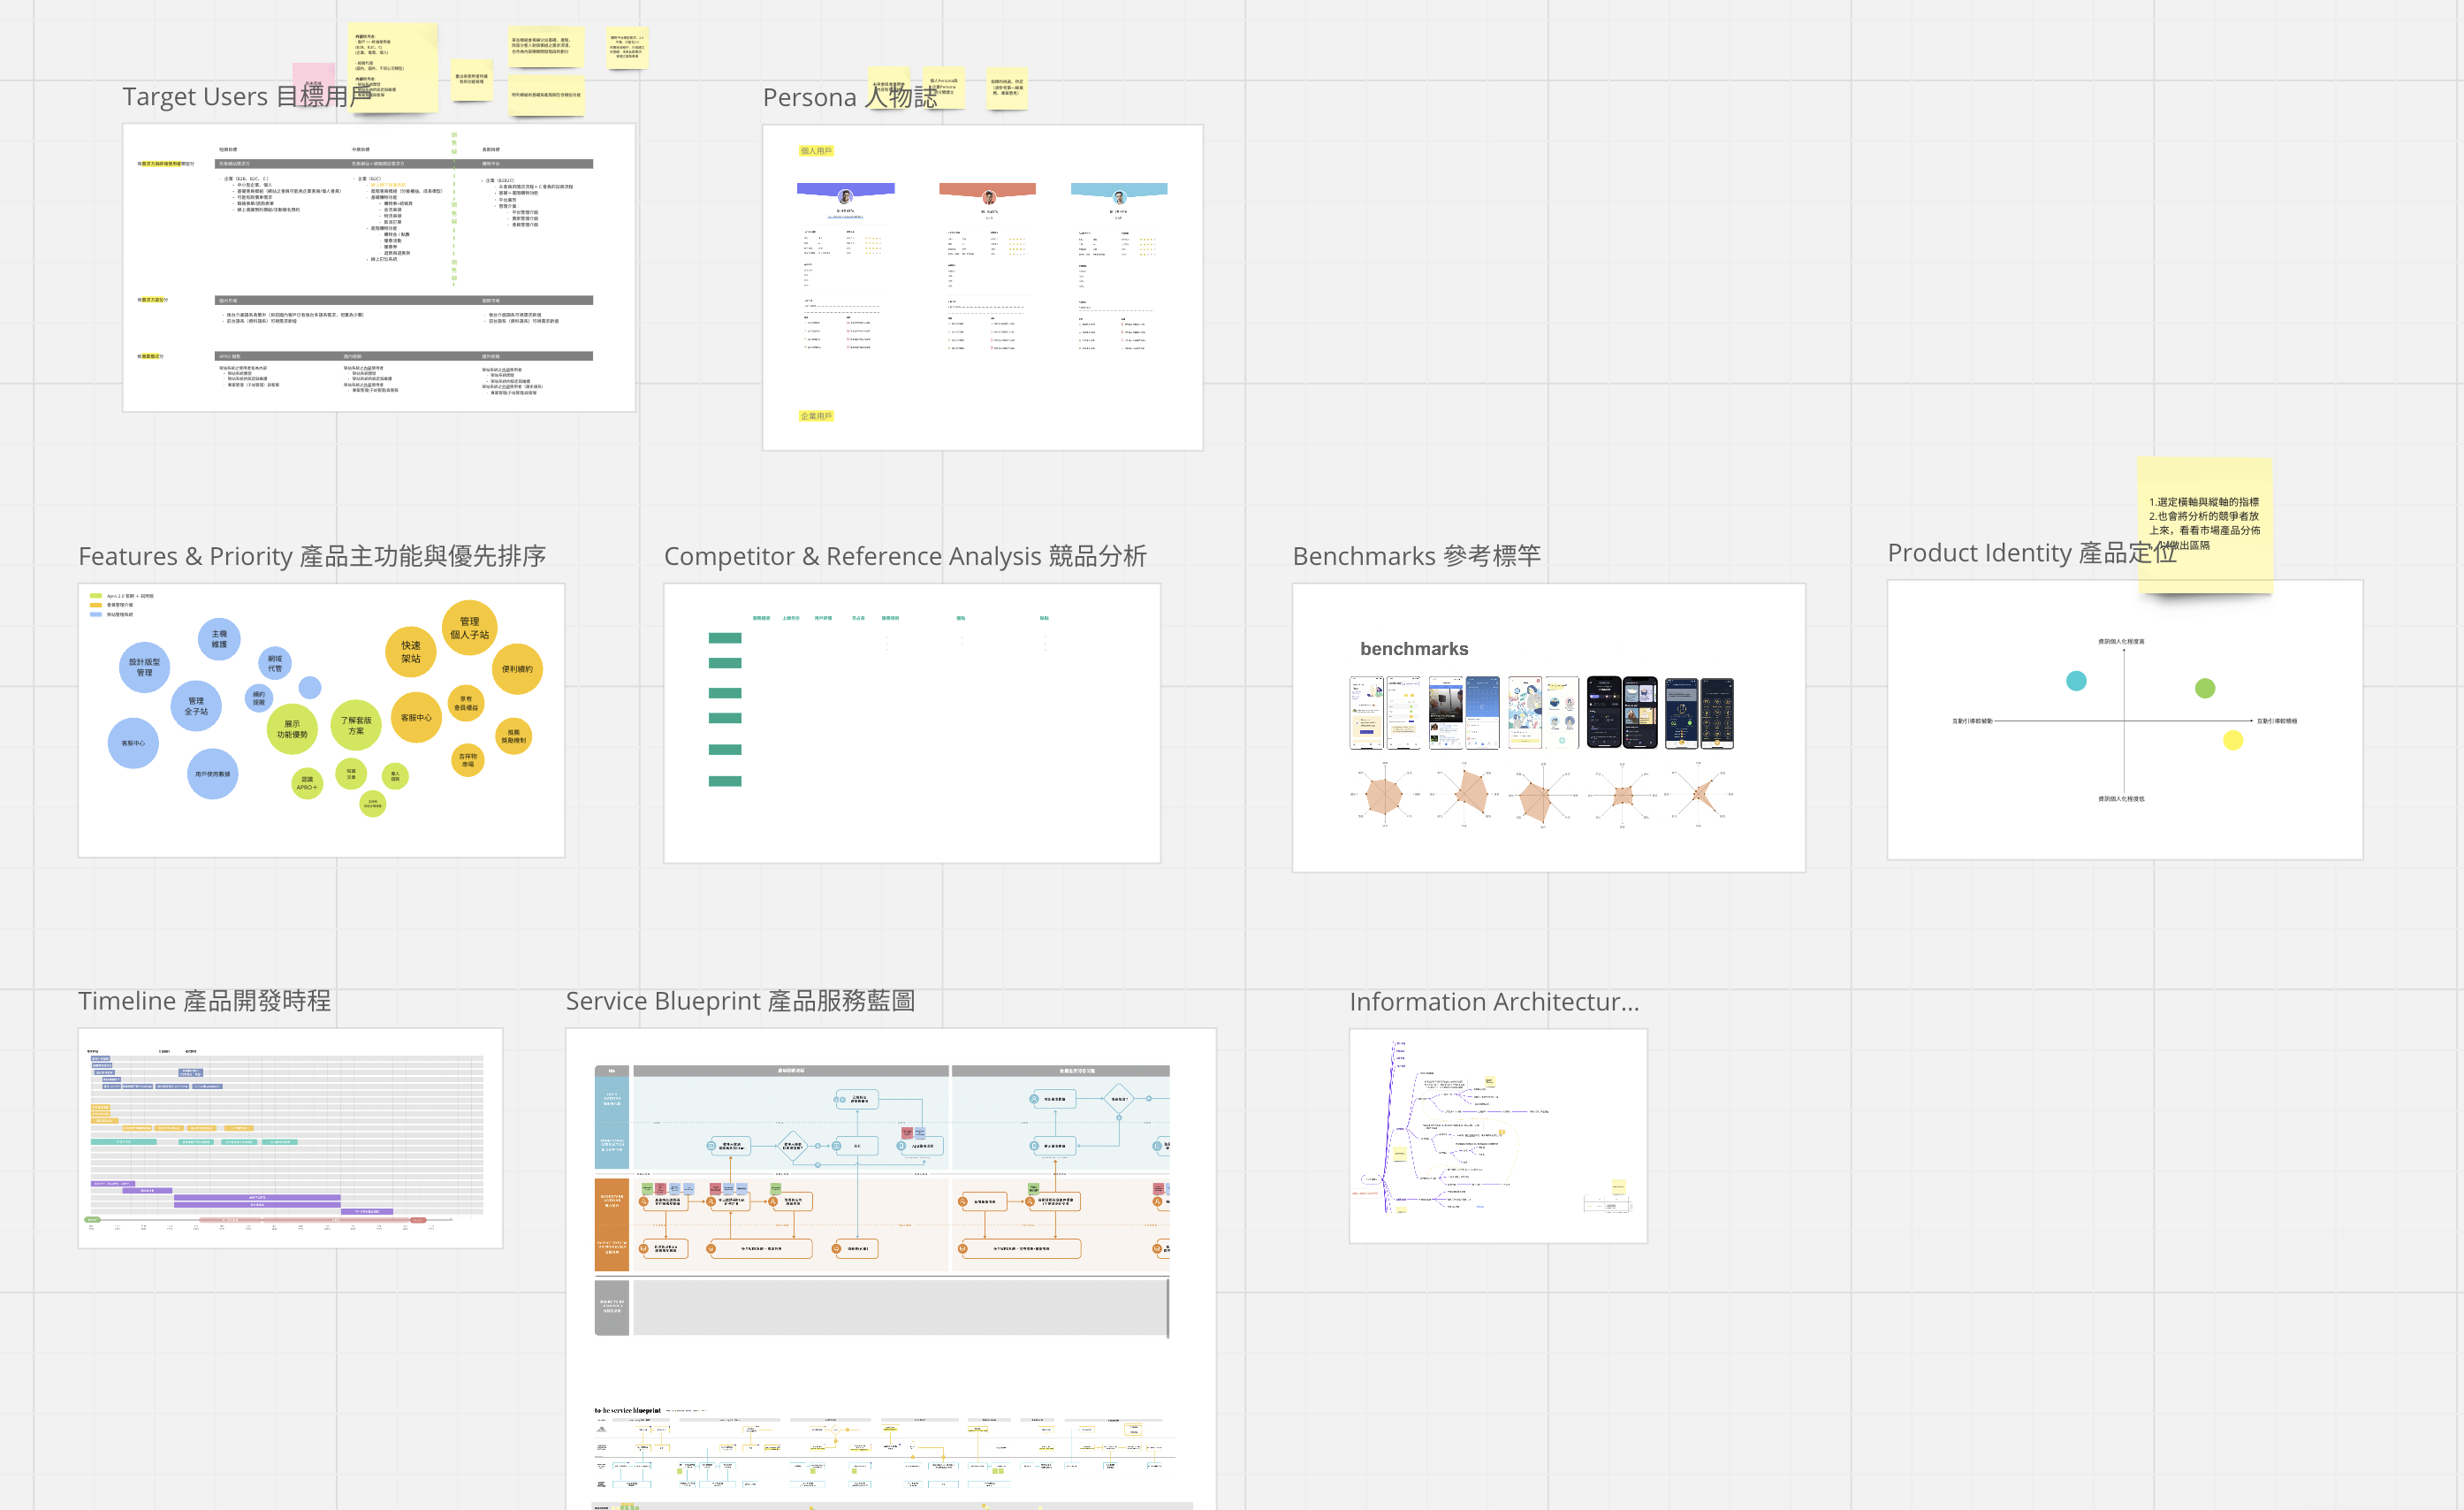Click the orange '管理個人子站' bubble
Image resolution: width=2464 pixels, height=1510 pixels.
click(469, 628)
